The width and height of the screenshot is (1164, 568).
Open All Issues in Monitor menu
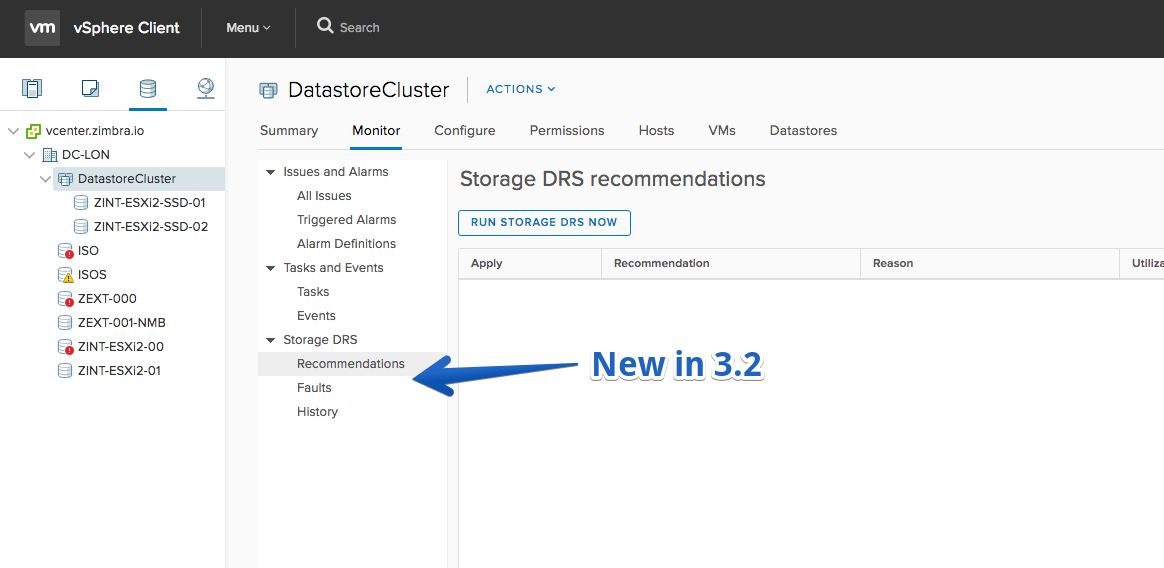(x=324, y=196)
